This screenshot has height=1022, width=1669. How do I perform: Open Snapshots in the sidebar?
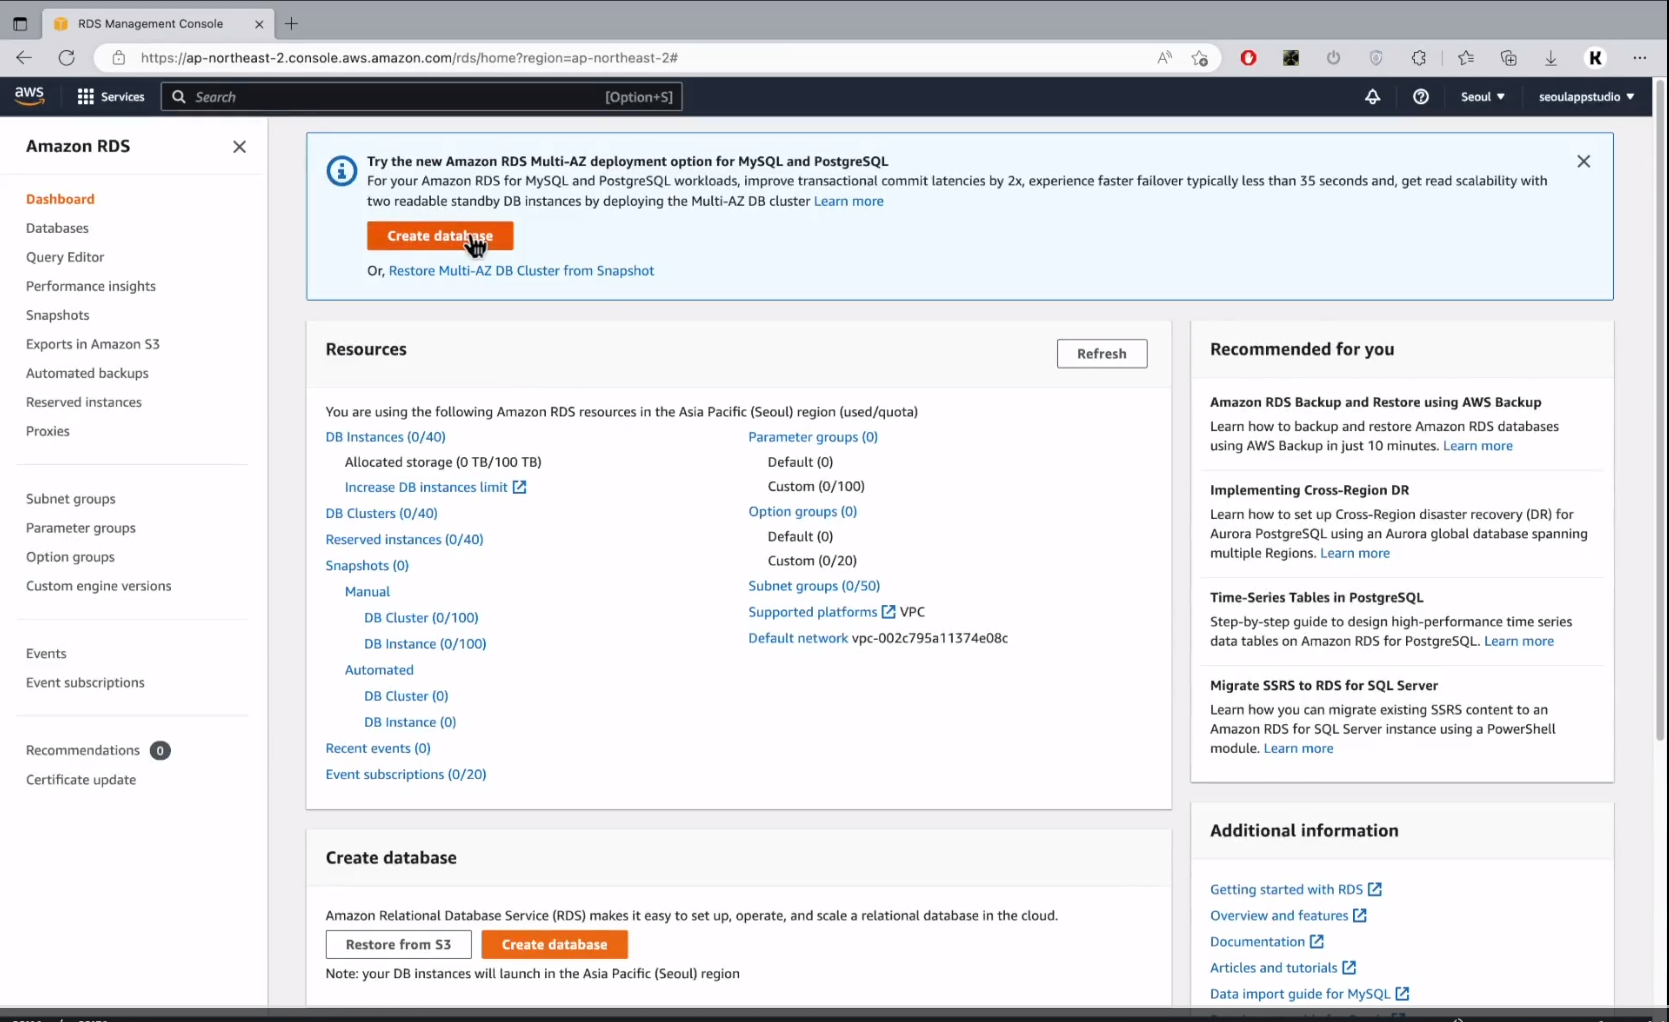coord(58,315)
